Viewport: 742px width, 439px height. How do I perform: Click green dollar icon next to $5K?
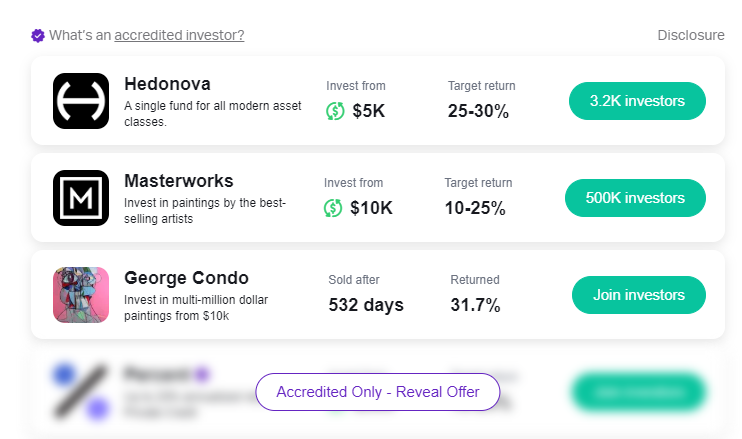click(x=335, y=111)
